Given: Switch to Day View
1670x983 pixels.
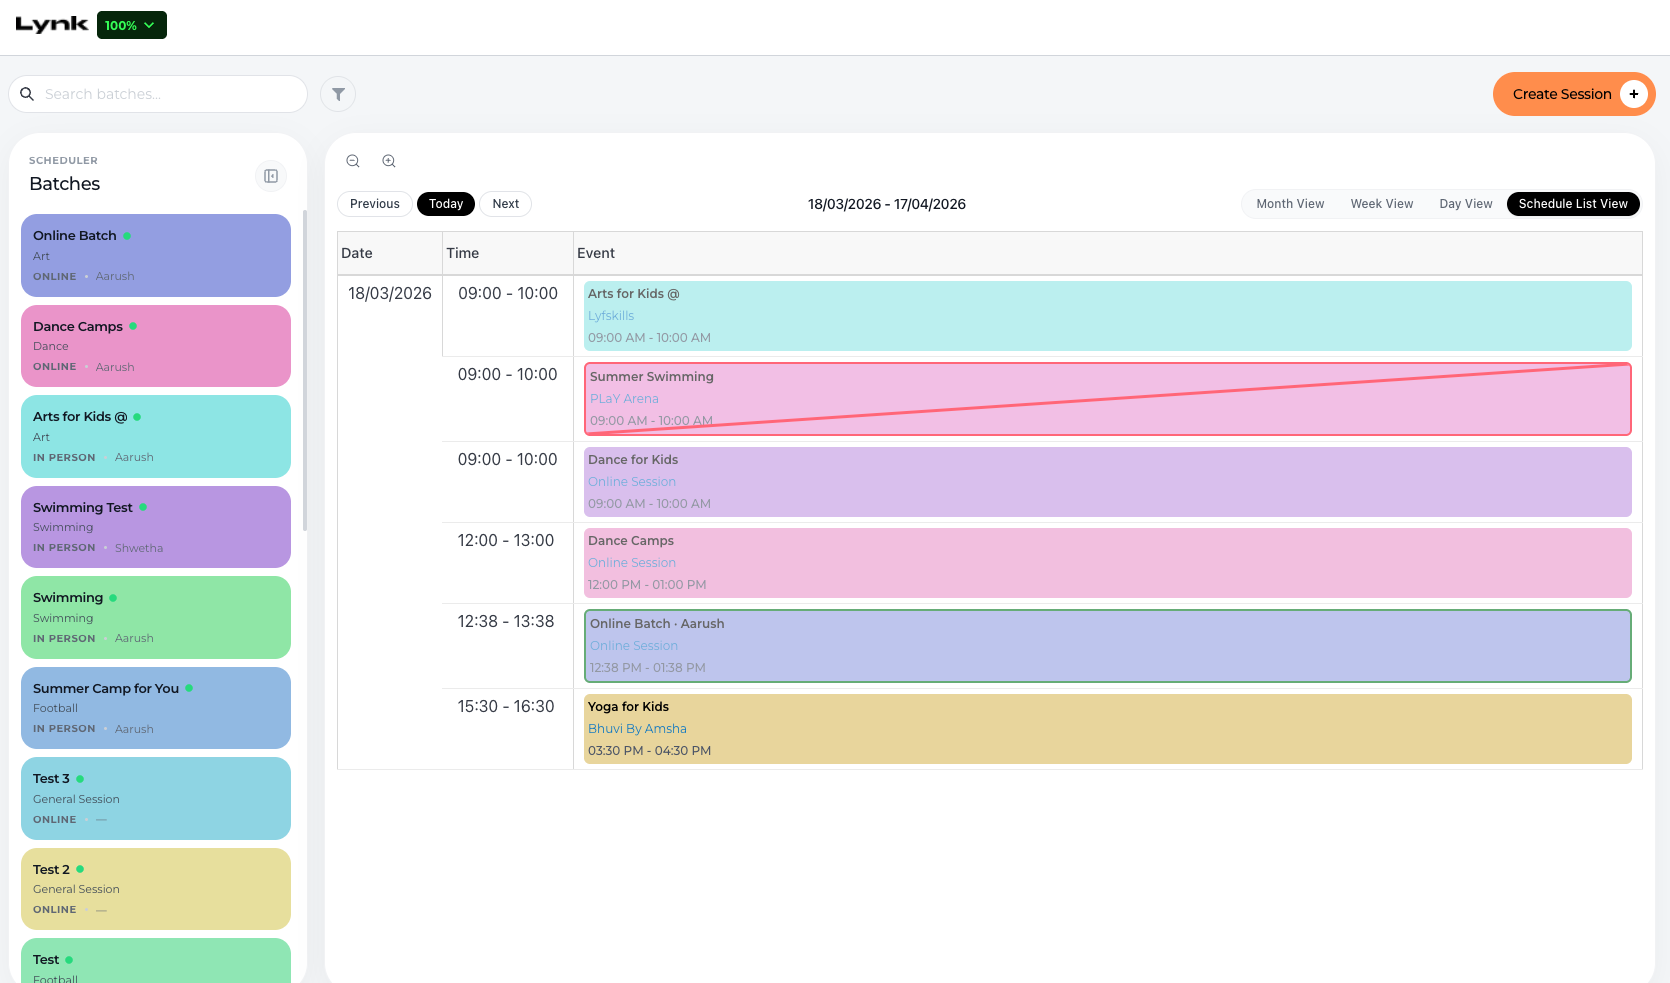Looking at the screenshot, I should point(1466,204).
